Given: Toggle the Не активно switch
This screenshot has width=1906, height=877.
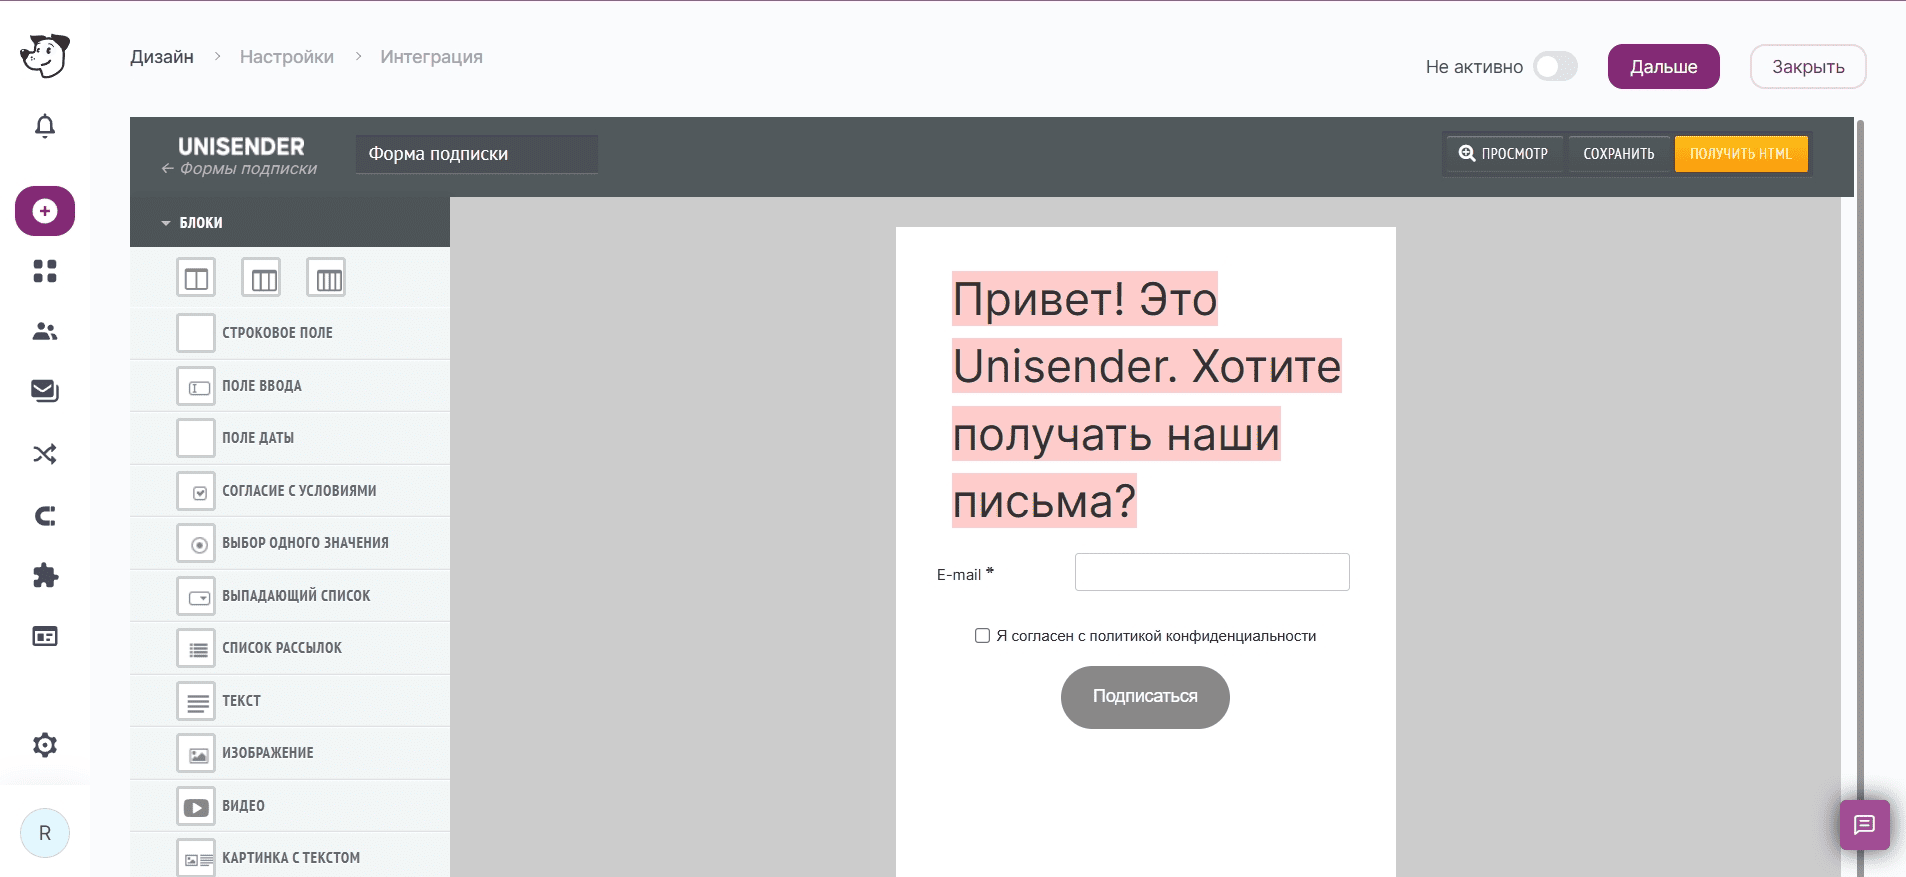Looking at the screenshot, I should (1556, 67).
